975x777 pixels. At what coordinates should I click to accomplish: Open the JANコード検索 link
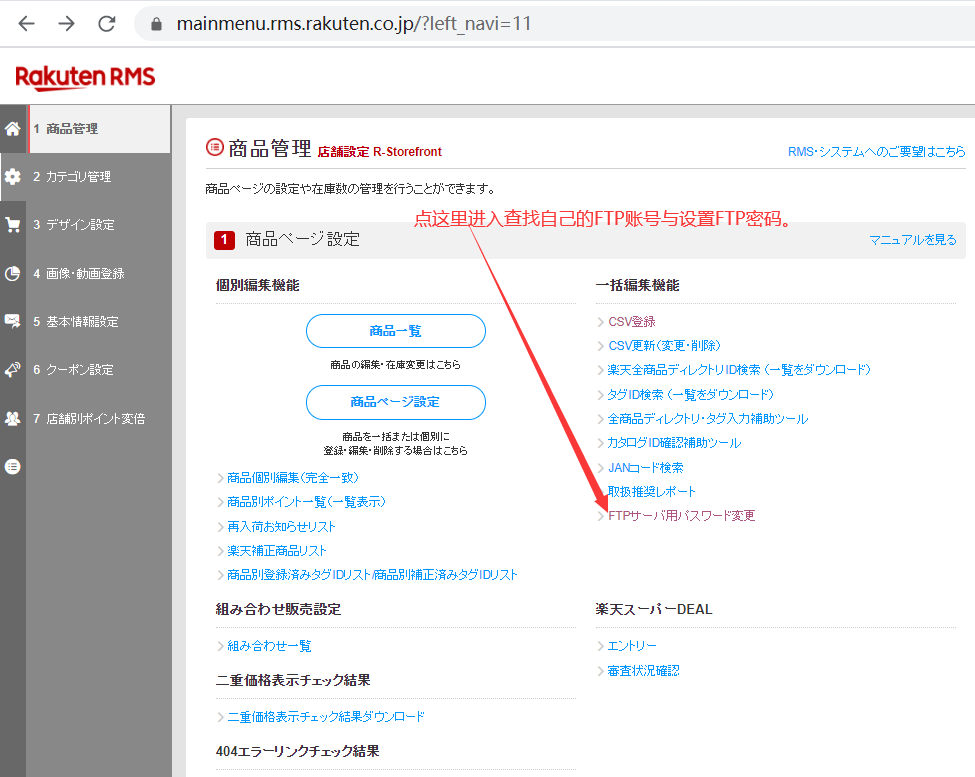click(x=645, y=467)
